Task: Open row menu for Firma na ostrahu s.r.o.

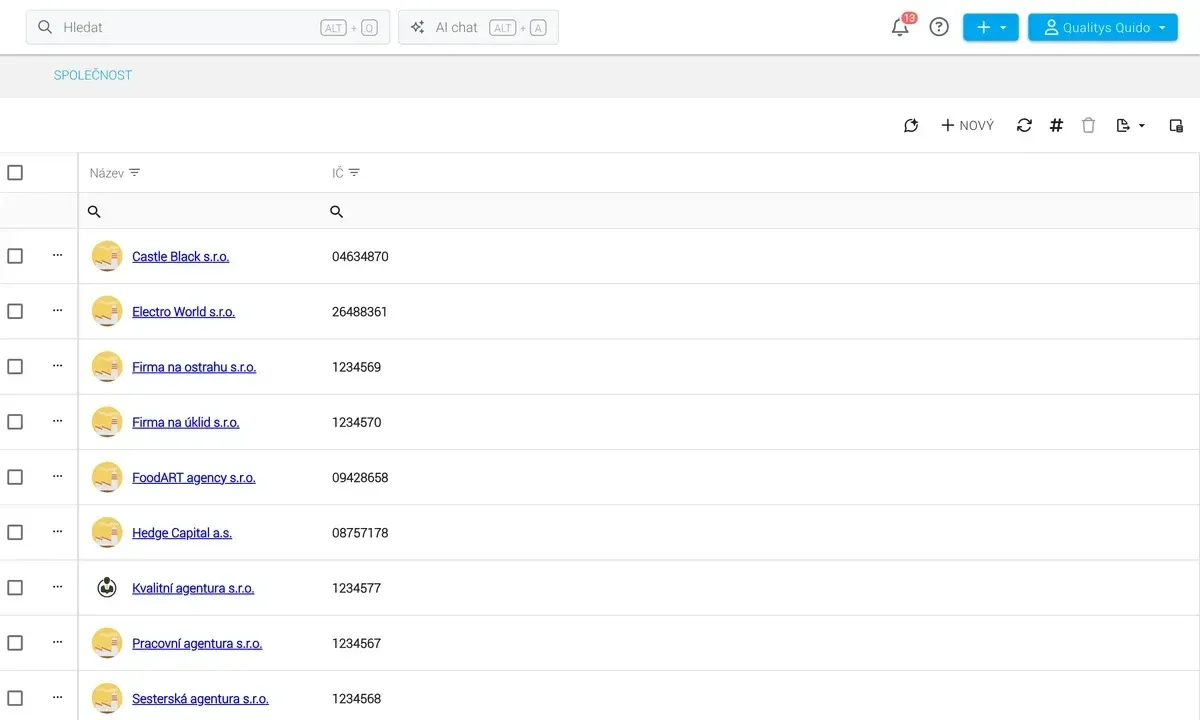Action: pos(57,366)
